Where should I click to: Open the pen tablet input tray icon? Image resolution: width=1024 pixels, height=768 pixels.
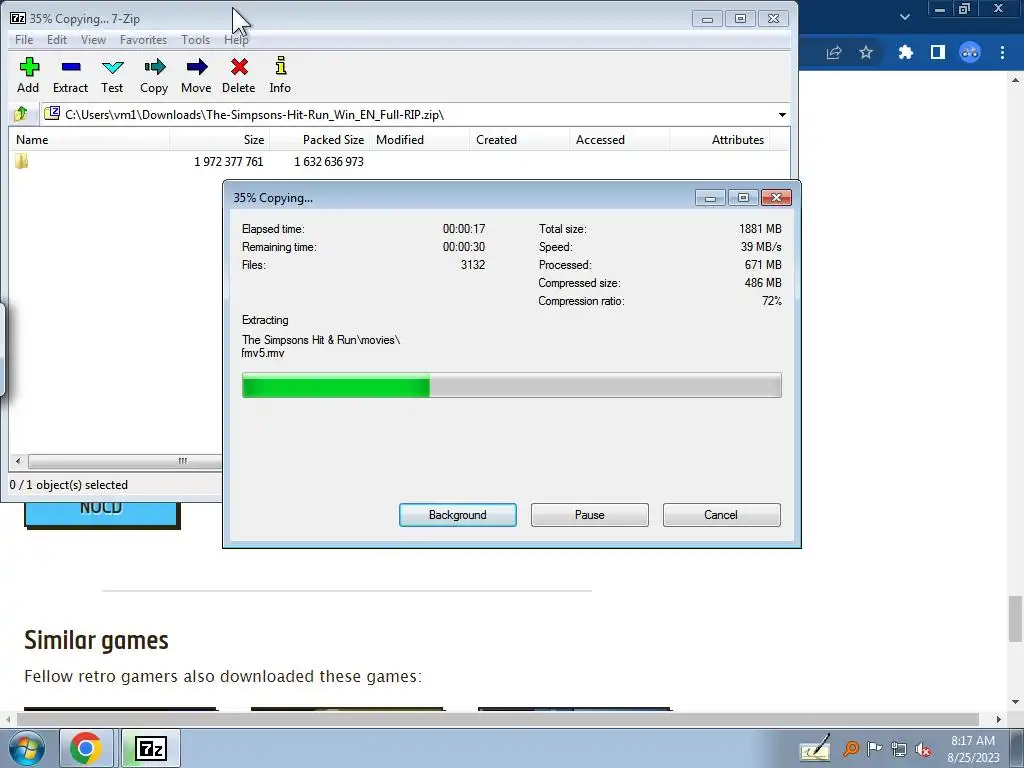(x=816, y=748)
